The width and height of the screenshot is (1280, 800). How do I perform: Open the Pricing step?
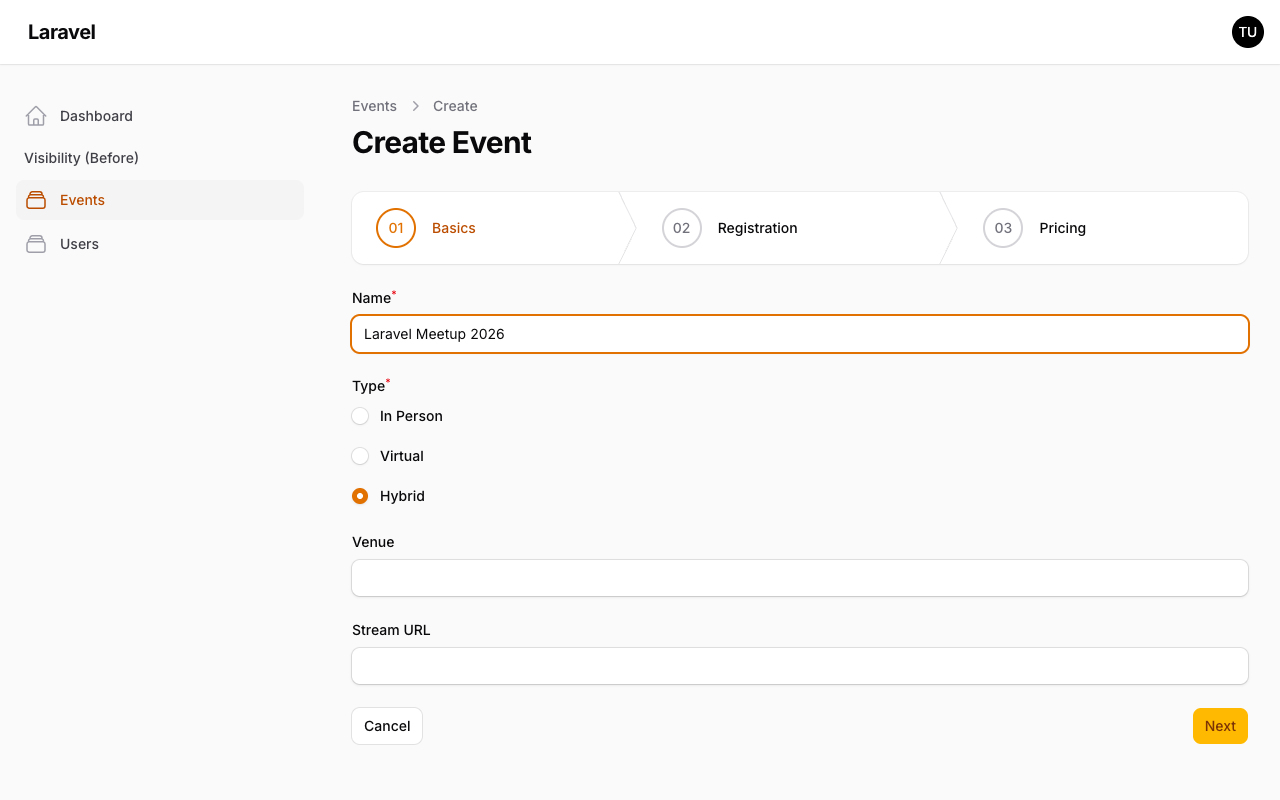[1062, 228]
